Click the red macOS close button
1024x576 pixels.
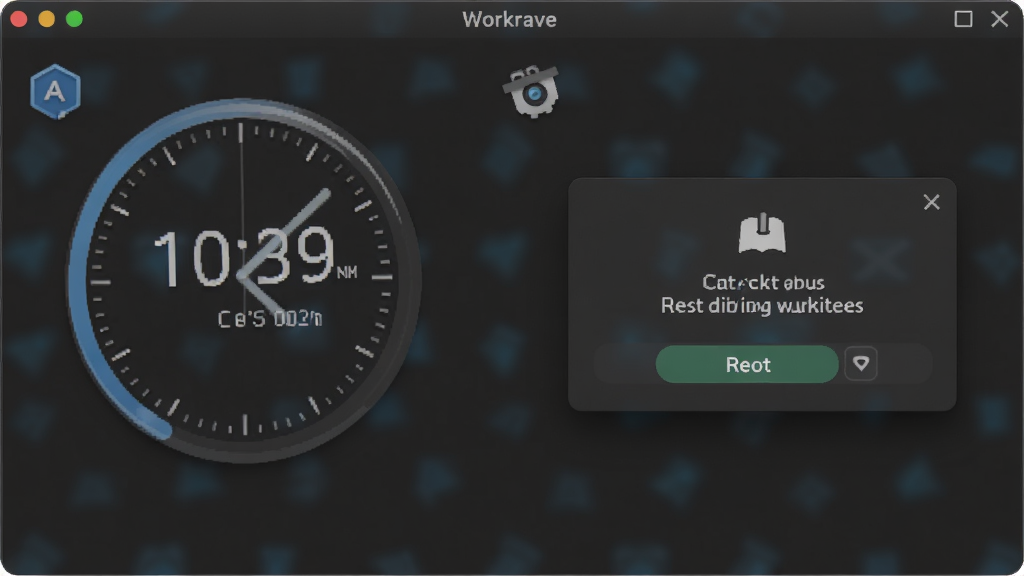(19, 19)
